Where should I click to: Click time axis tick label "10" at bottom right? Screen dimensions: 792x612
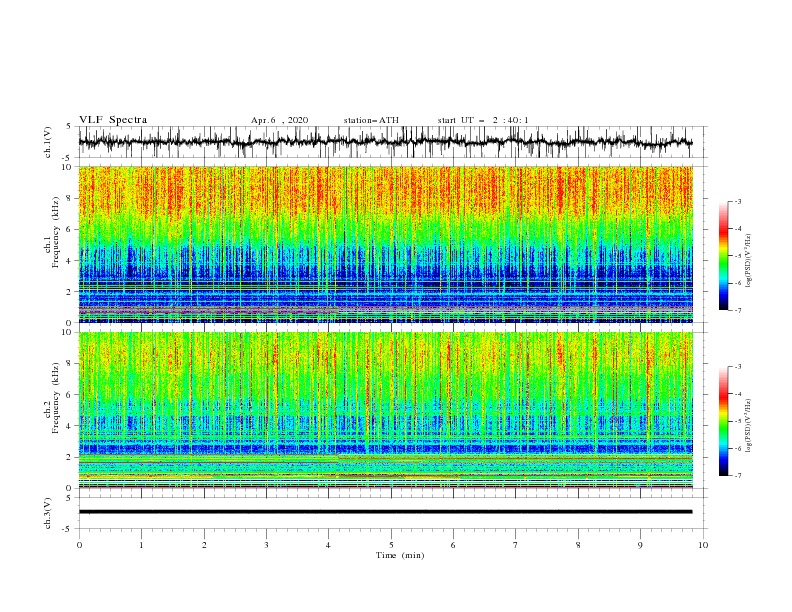point(703,545)
